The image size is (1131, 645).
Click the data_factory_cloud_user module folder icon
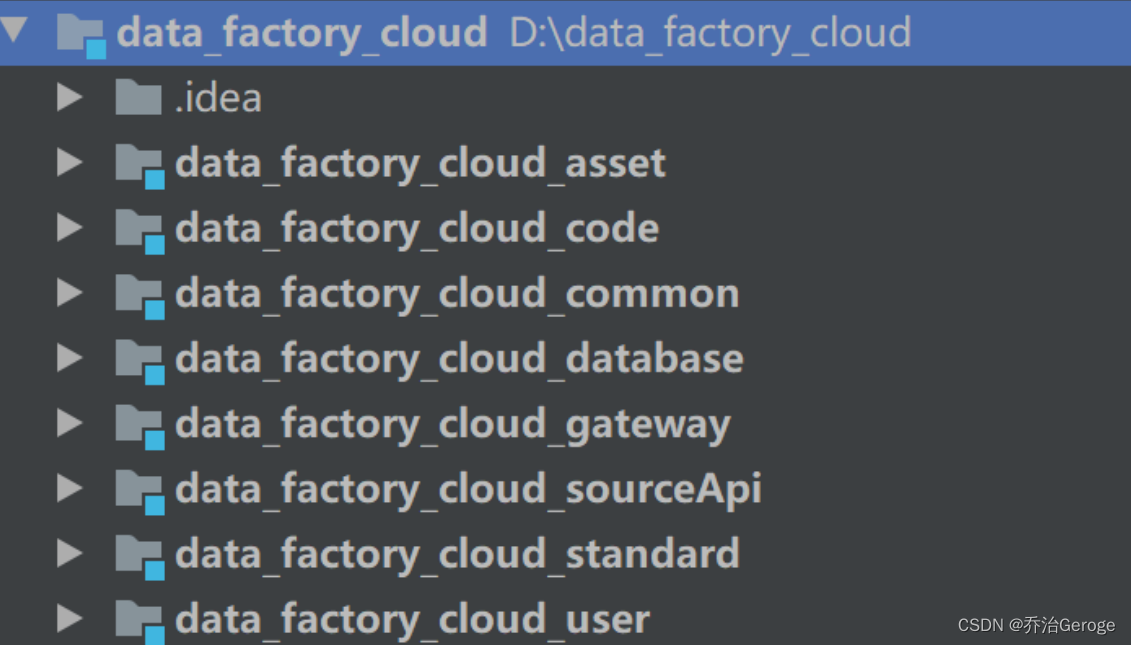tap(141, 618)
